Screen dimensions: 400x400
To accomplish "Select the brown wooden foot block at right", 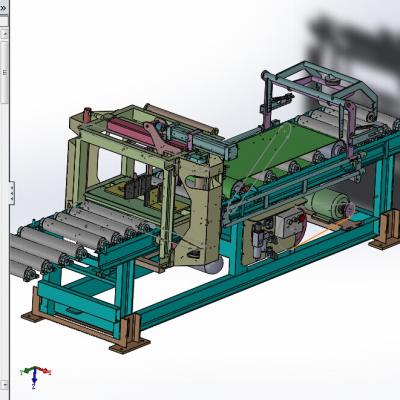I will tap(387, 230).
